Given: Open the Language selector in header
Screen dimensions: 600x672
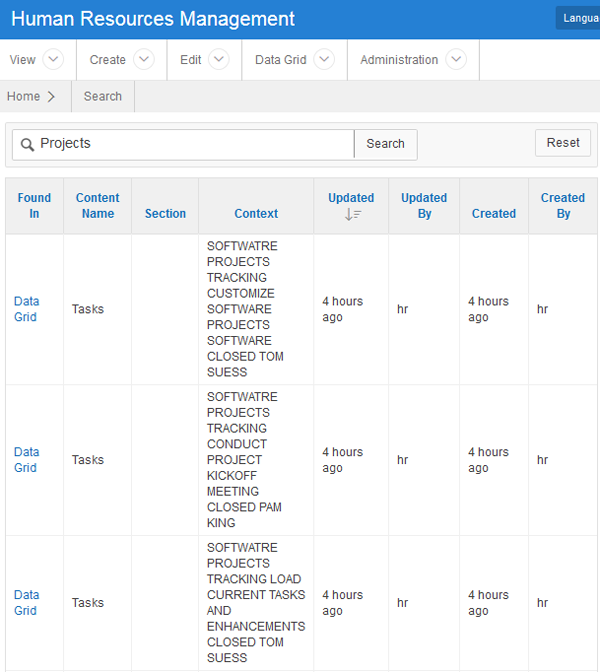Looking at the screenshot, I should (580, 18).
